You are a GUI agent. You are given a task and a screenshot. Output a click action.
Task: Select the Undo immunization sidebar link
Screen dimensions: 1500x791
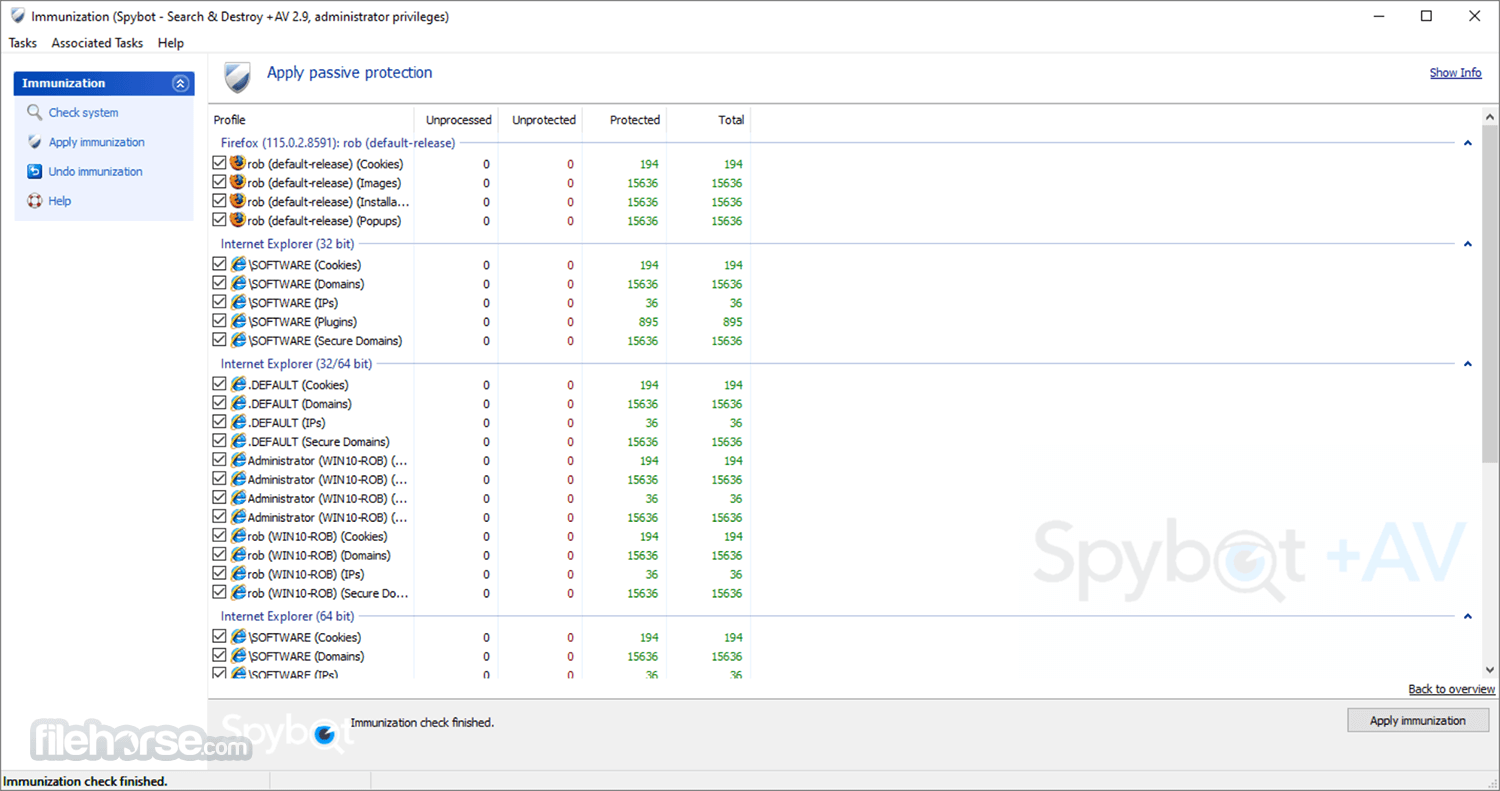[95, 171]
